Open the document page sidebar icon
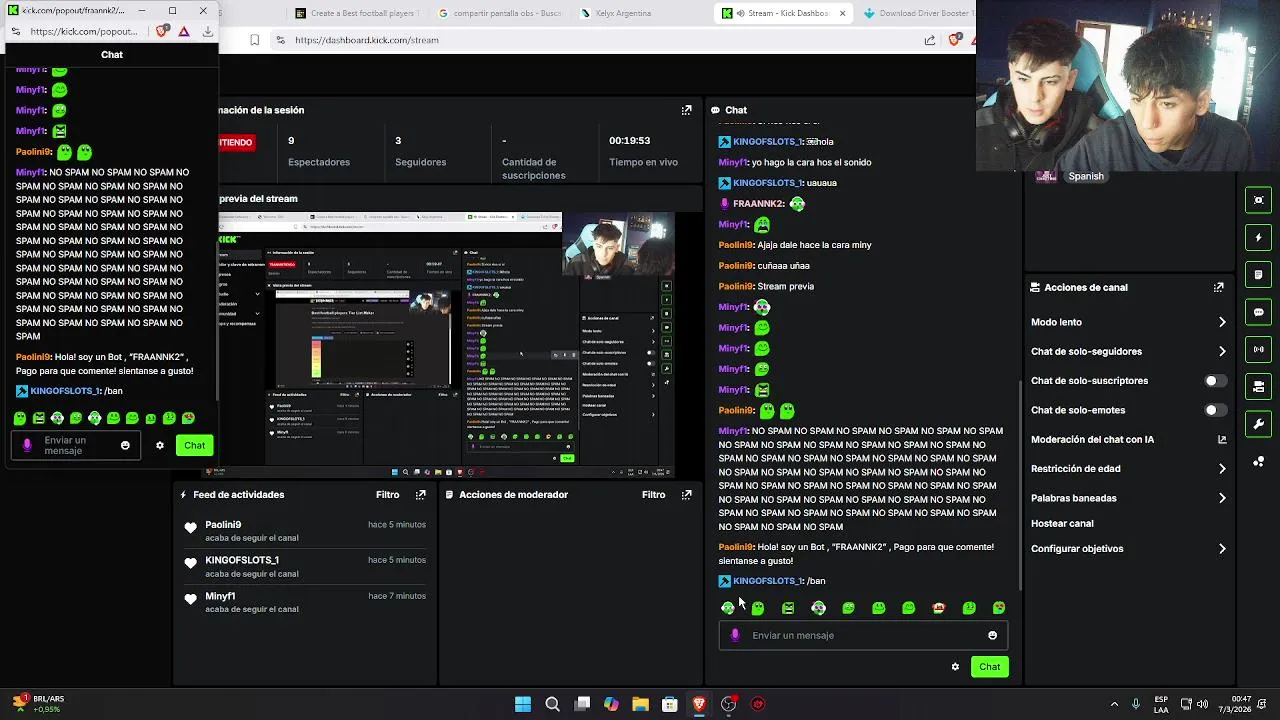This screenshot has width=1280, height=720. pos(1259,275)
